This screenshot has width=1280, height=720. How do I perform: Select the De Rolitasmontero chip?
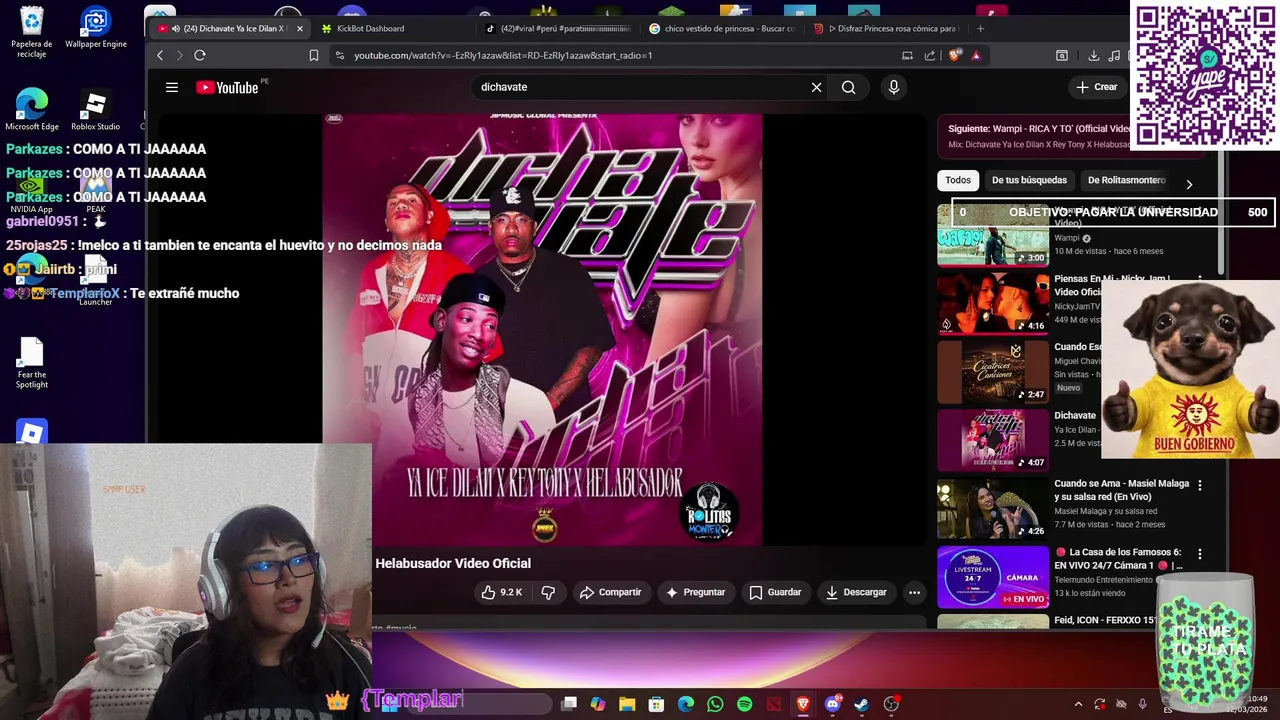(1126, 180)
